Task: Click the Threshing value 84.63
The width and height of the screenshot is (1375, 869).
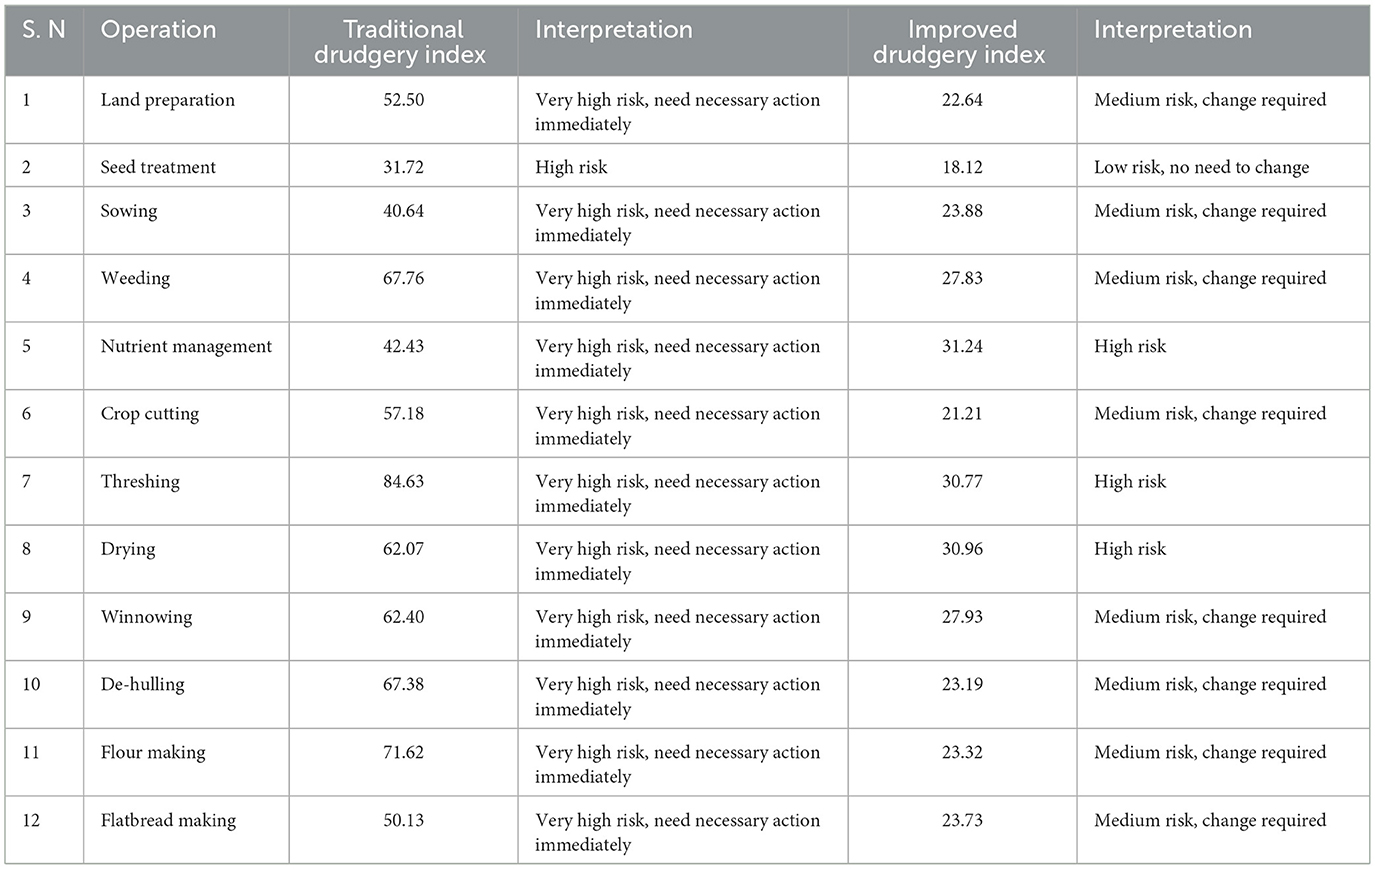Action: (x=403, y=481)
